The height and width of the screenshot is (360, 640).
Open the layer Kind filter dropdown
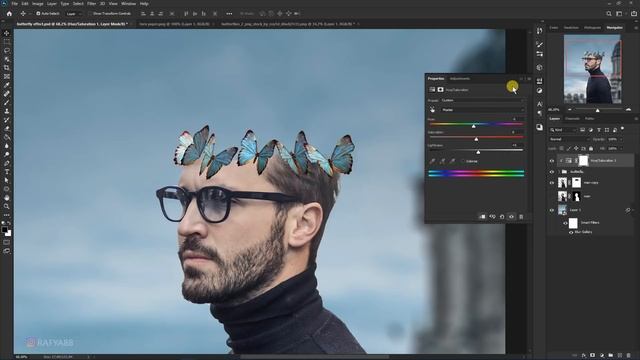pyautogui.click(x=563, y=130)
